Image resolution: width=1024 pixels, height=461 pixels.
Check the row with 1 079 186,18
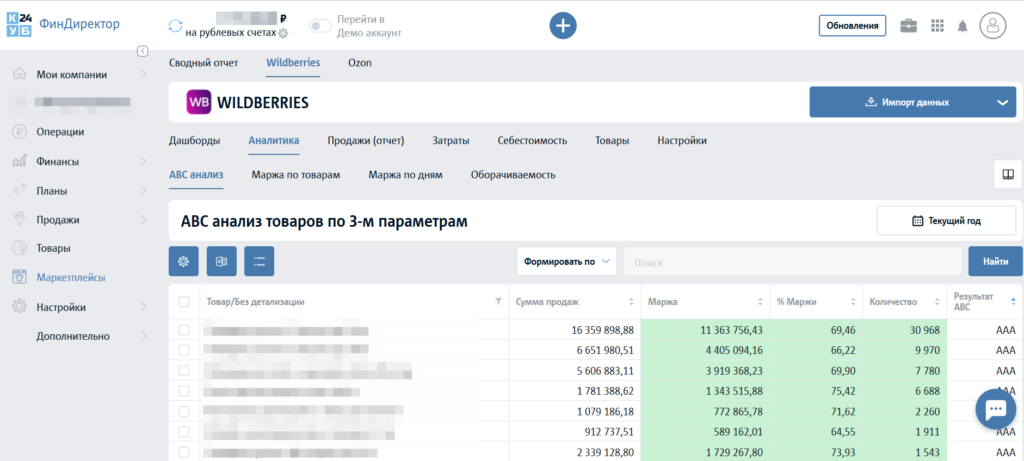coord(184,411)
